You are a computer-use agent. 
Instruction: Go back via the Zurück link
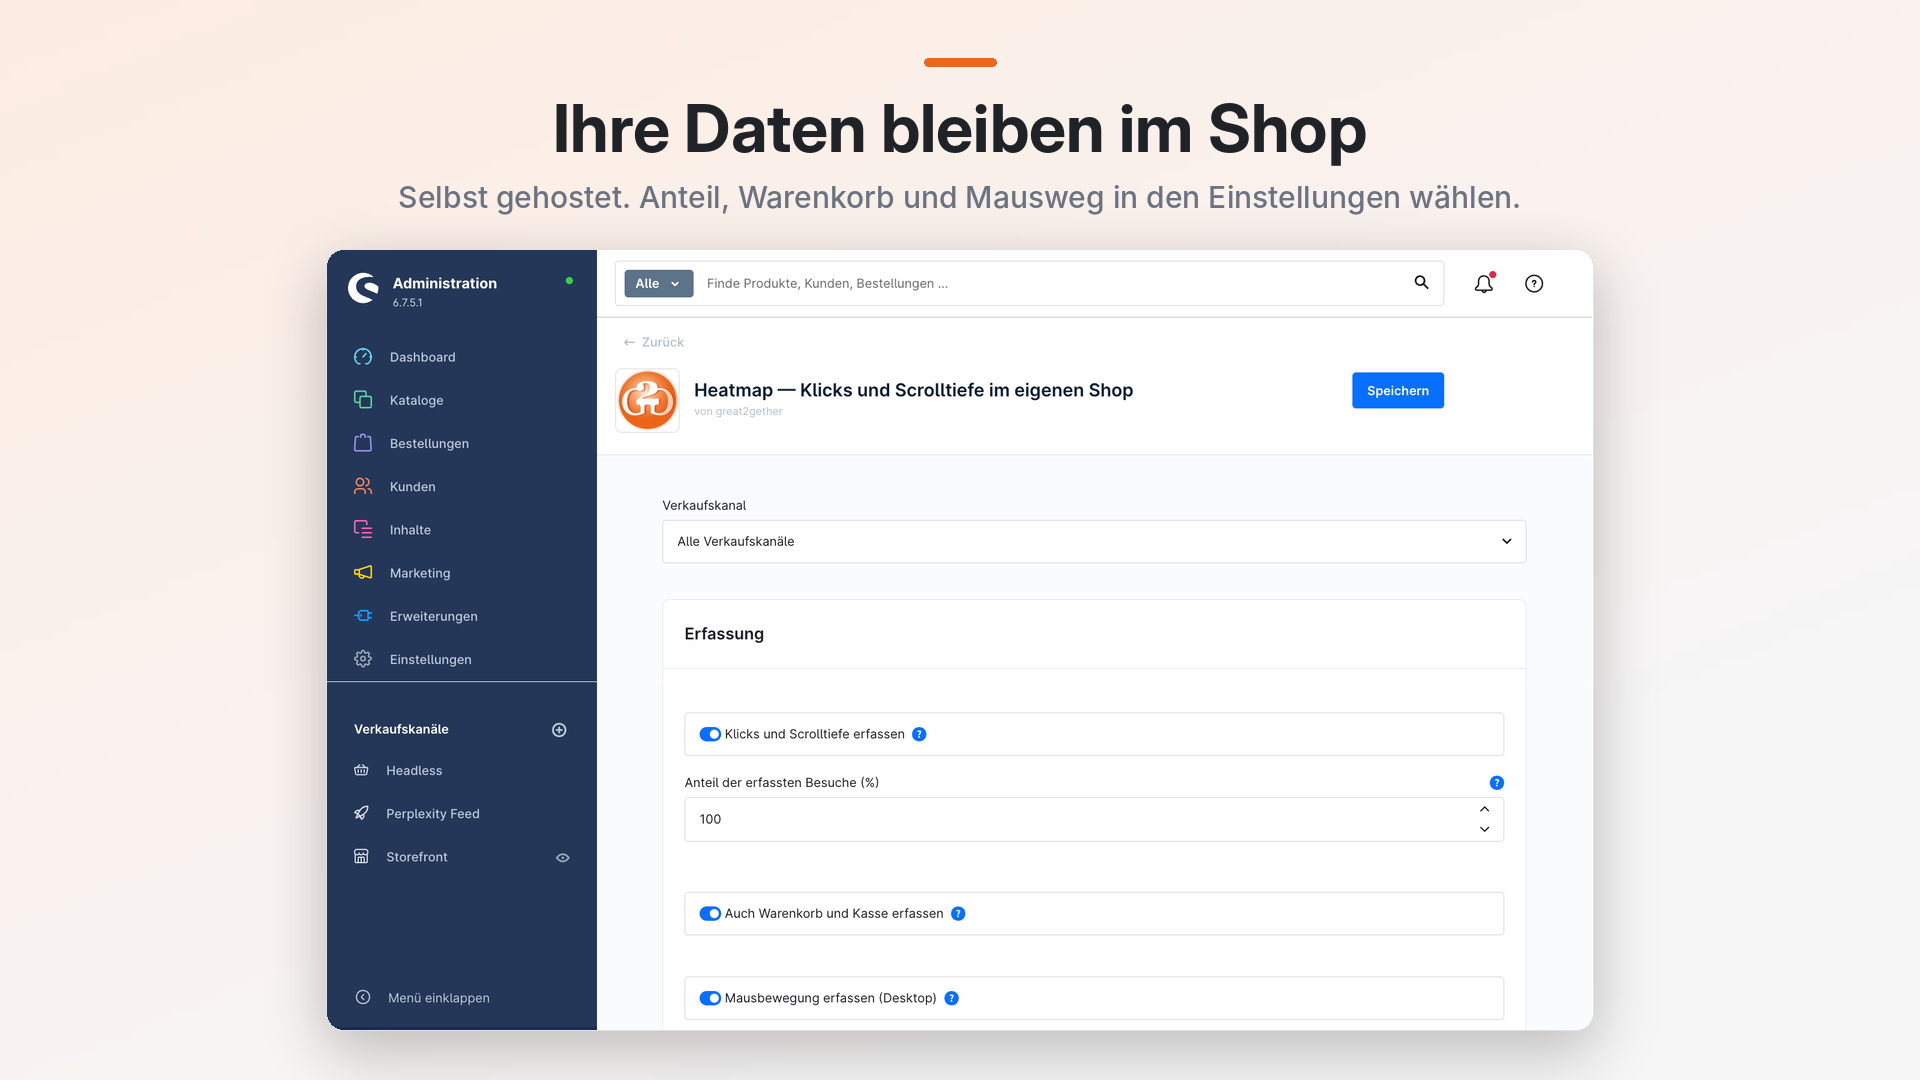(653, 342)
